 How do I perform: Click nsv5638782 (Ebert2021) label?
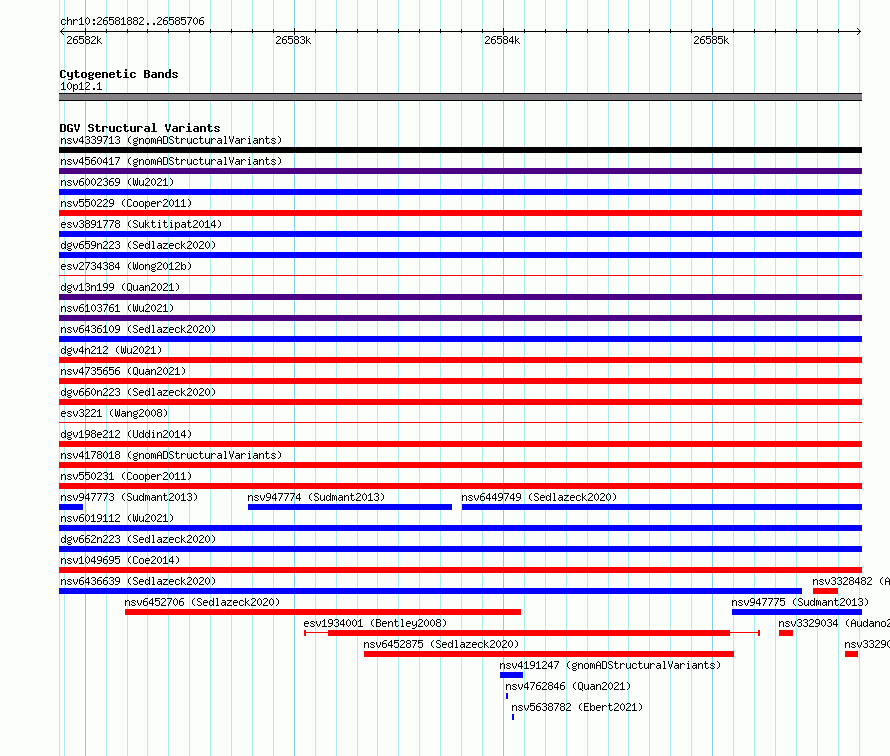click(x=577, y=707)
